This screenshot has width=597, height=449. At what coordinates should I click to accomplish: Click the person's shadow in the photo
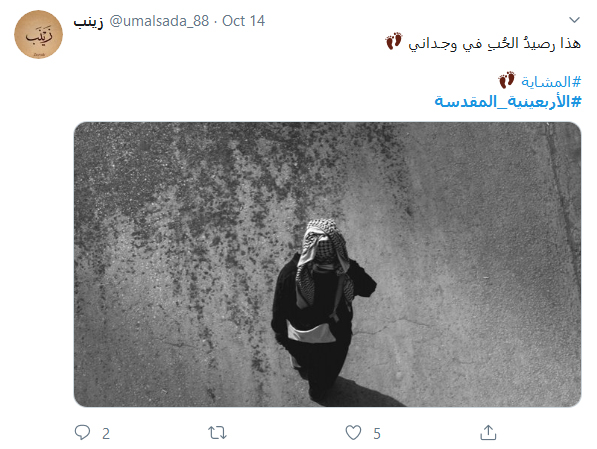tap(366, 393)
